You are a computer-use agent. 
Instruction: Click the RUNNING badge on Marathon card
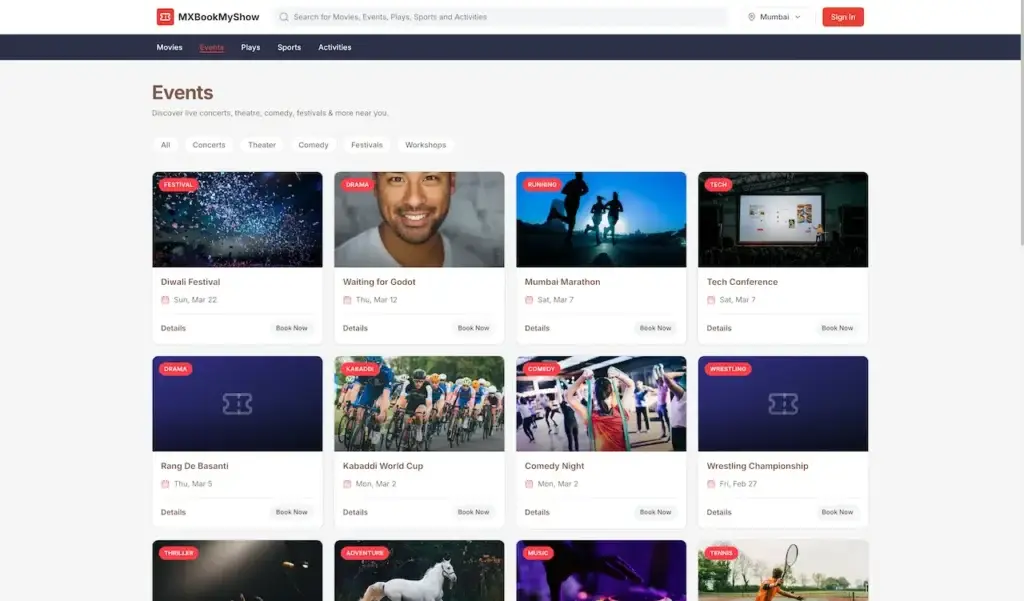542,185
